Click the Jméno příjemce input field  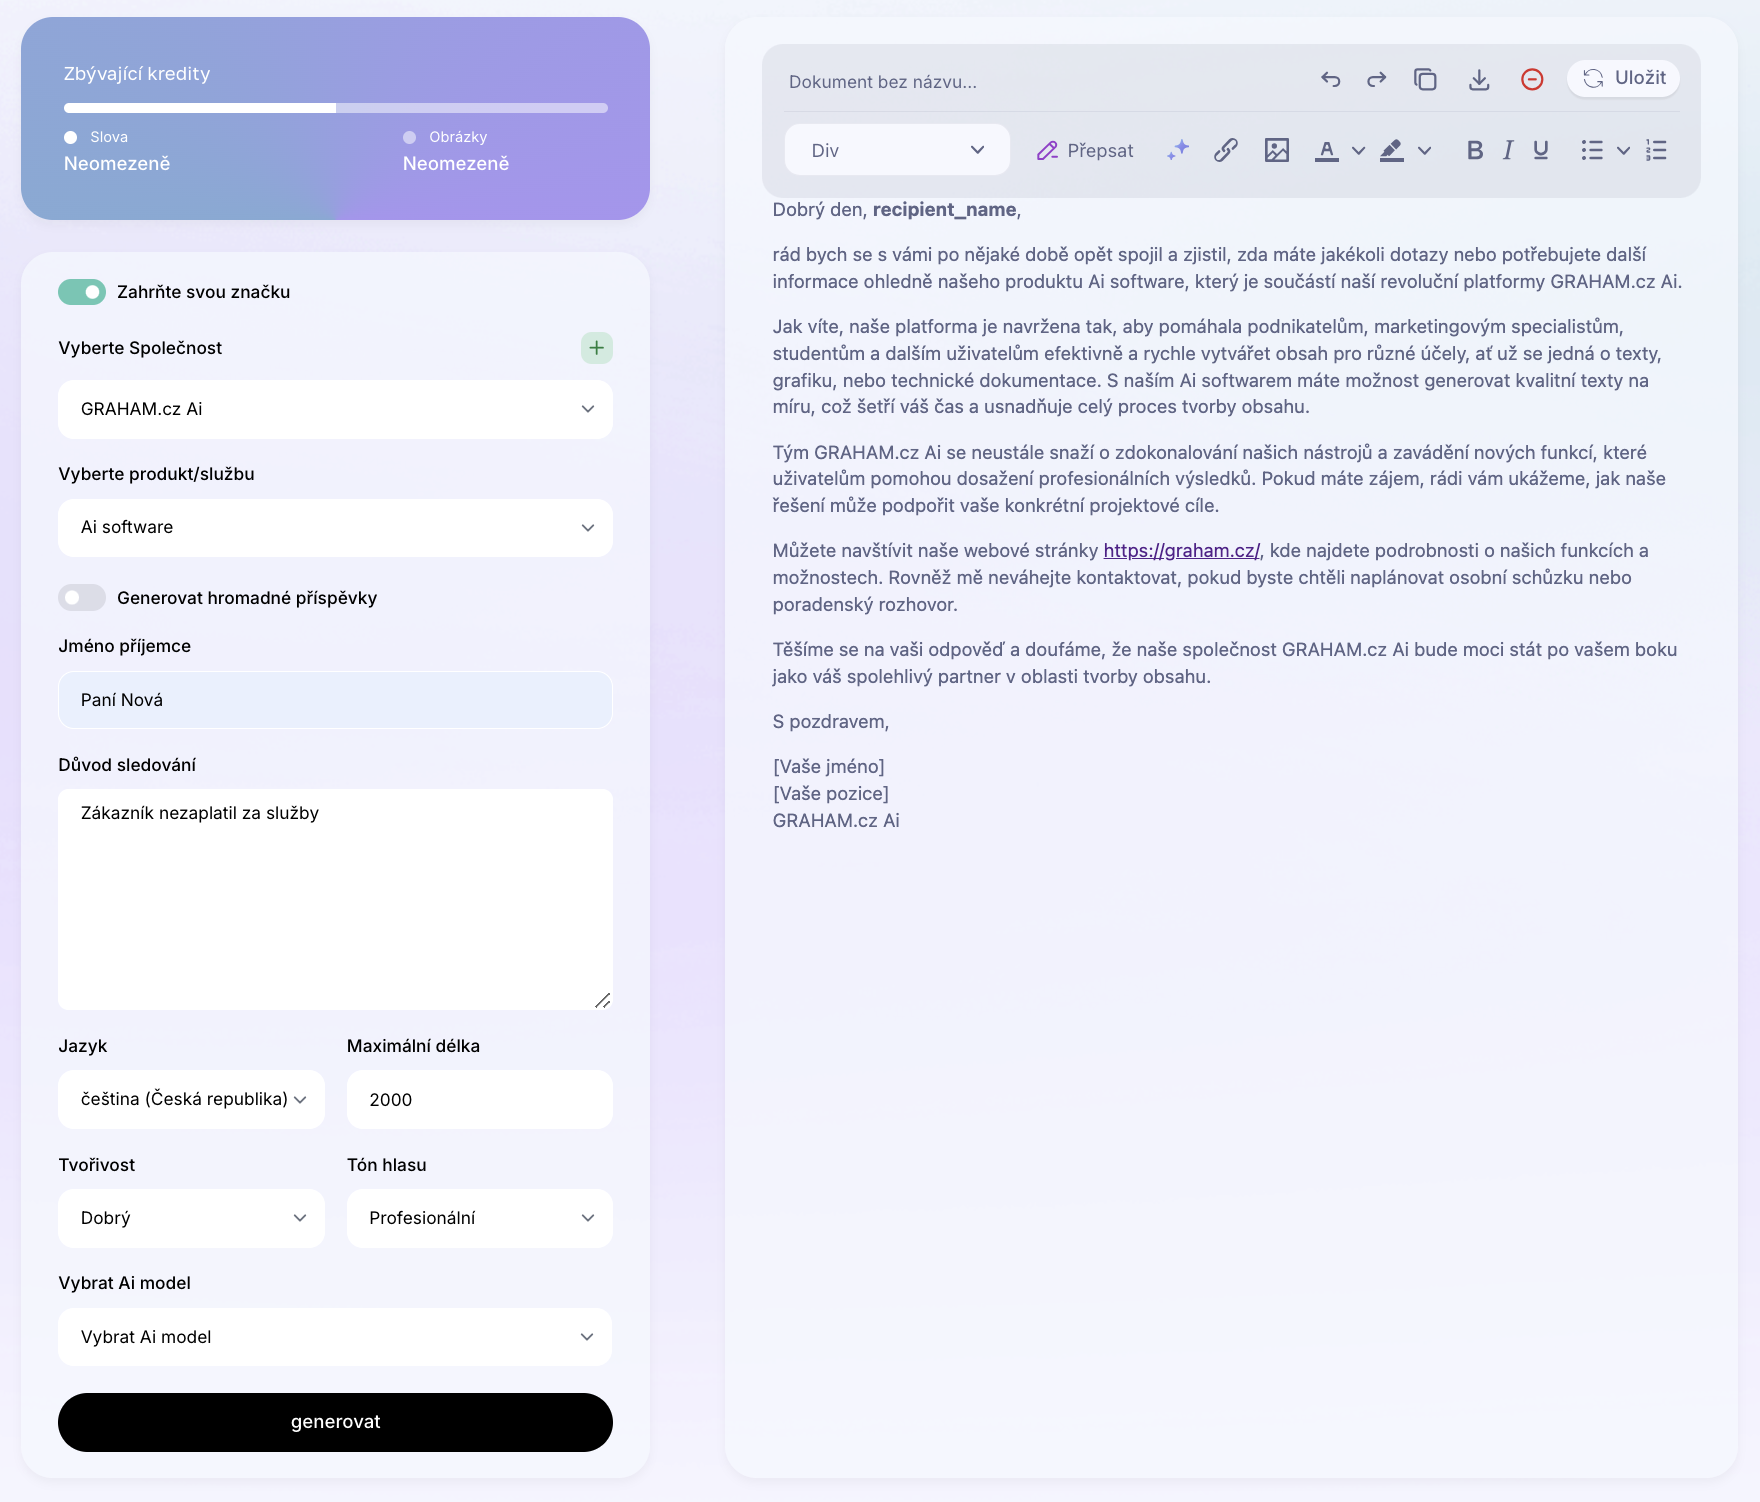(335, 700)
